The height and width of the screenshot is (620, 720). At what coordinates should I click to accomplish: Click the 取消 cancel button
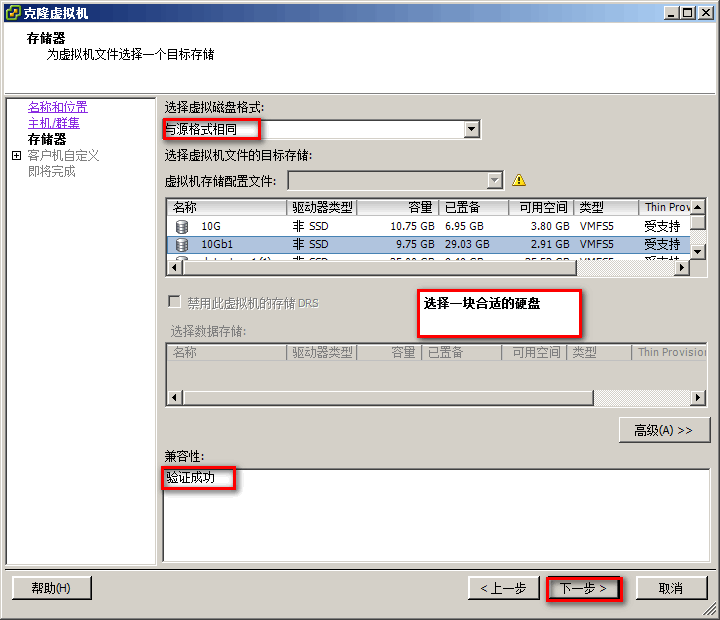click(671, 588)
